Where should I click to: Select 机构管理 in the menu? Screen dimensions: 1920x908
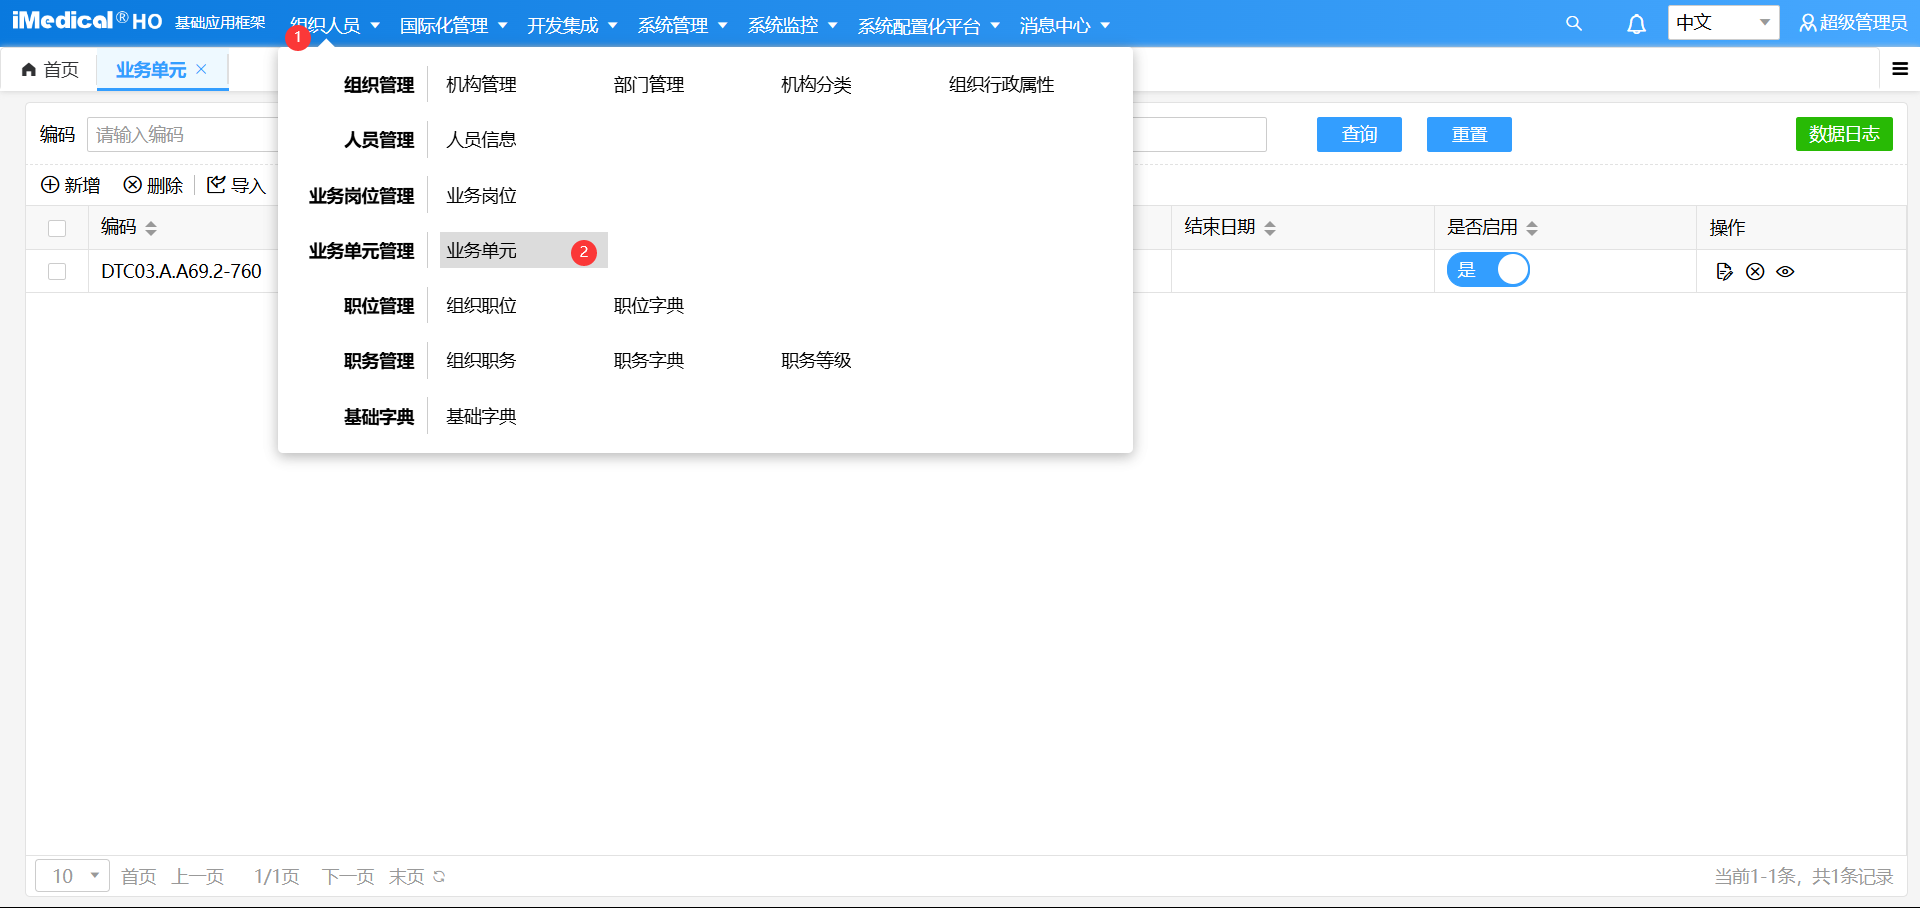[x=481, y=85]
